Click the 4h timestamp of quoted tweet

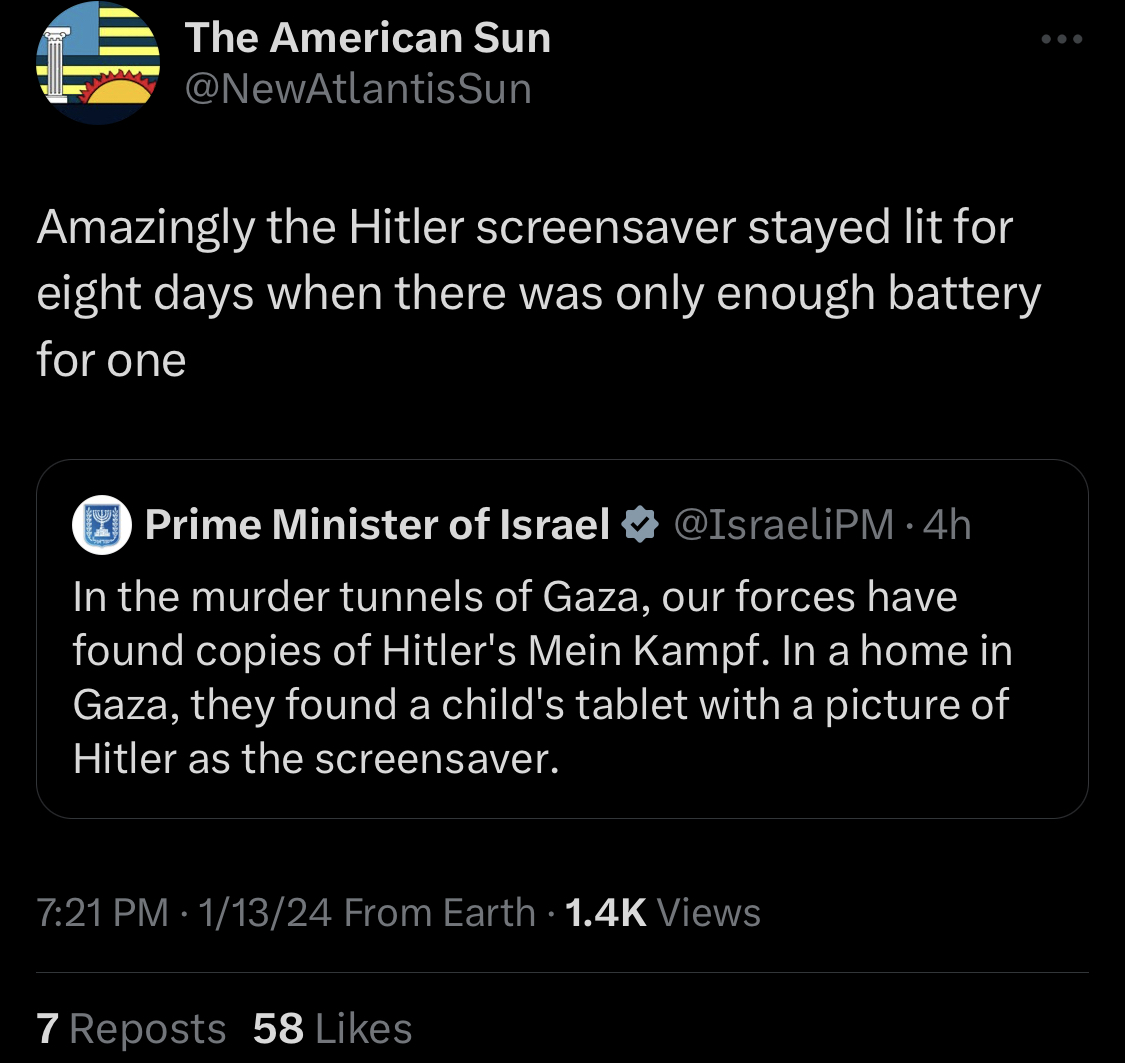tap(947, 524)
